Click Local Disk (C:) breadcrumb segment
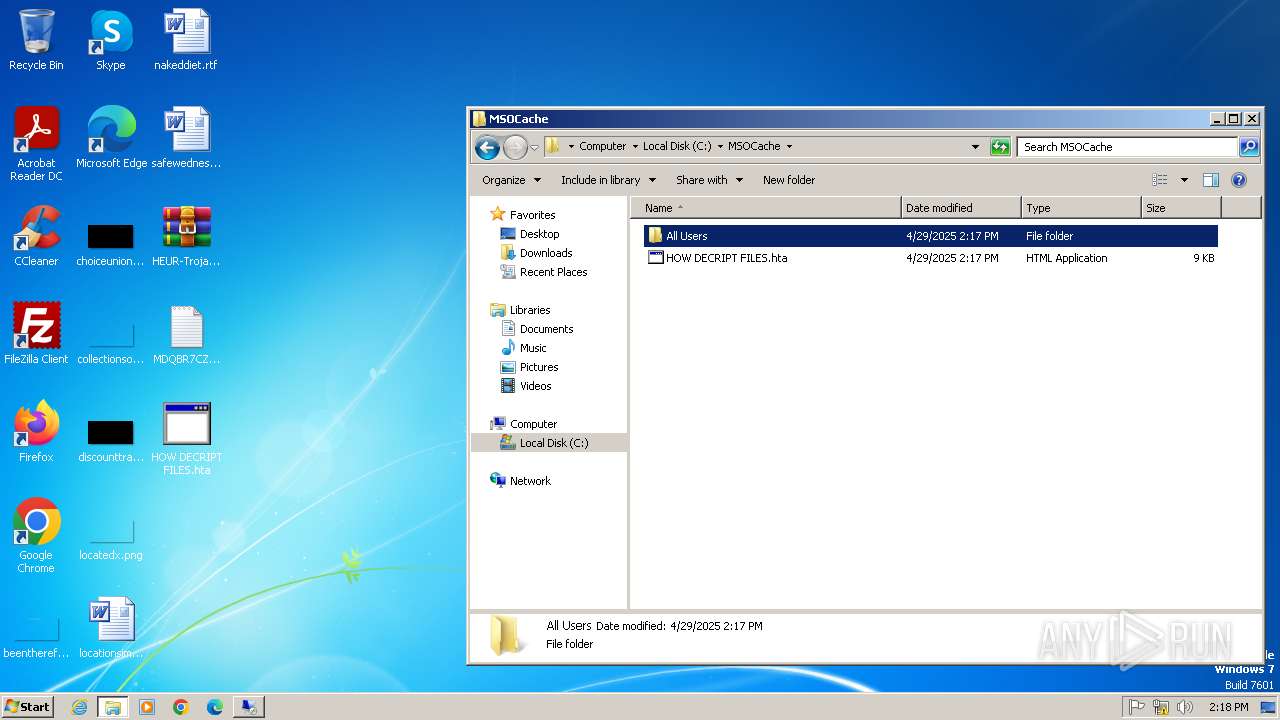Image resolution: width=1280 pixels, height=720 pixels. click(677, 146)
